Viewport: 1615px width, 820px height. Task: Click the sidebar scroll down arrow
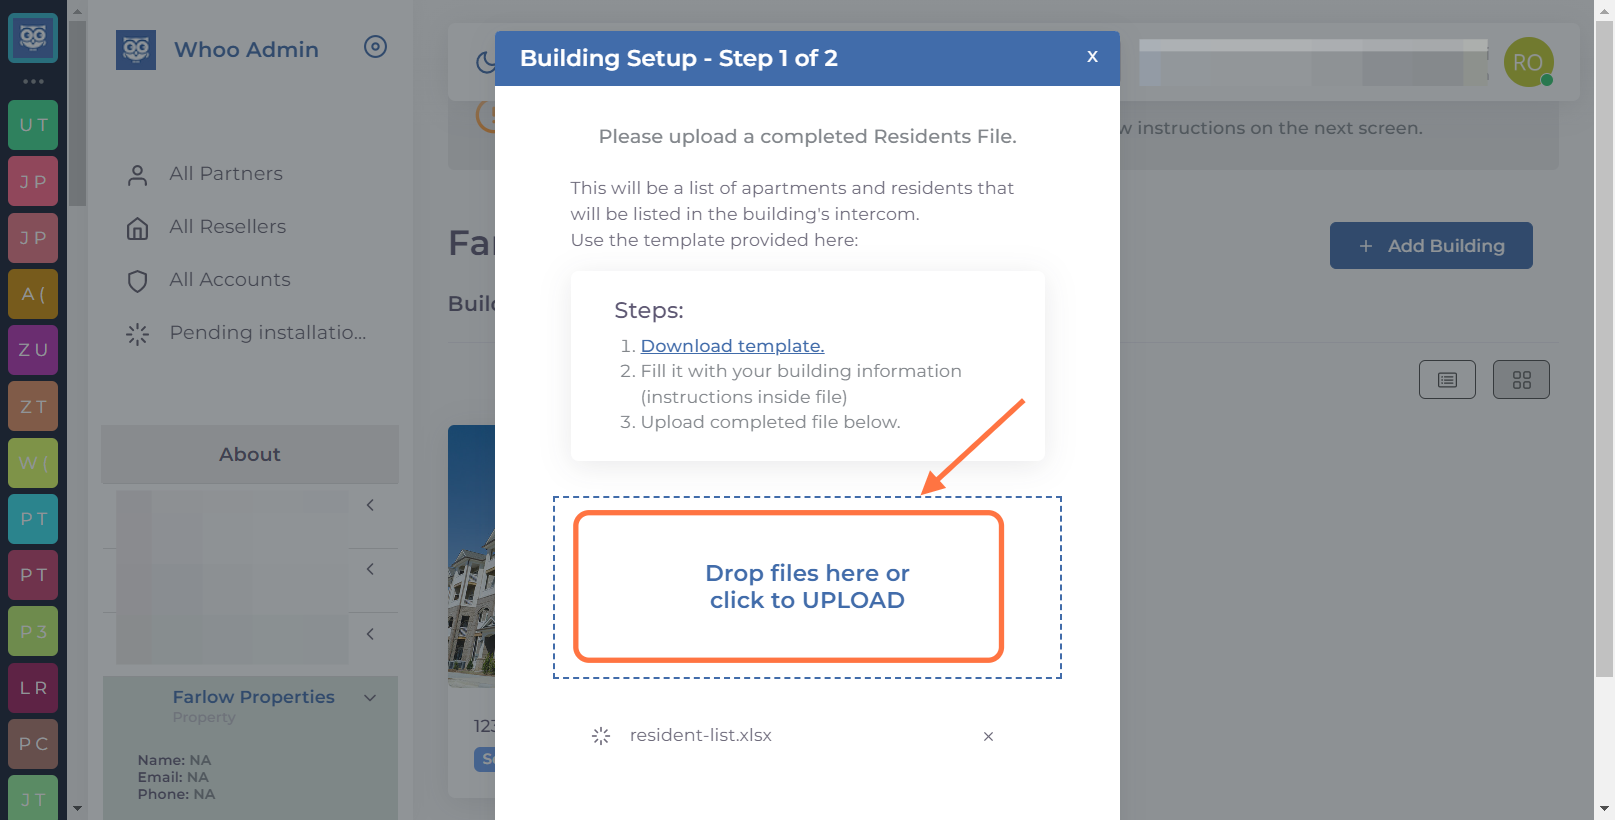[77, 809]
